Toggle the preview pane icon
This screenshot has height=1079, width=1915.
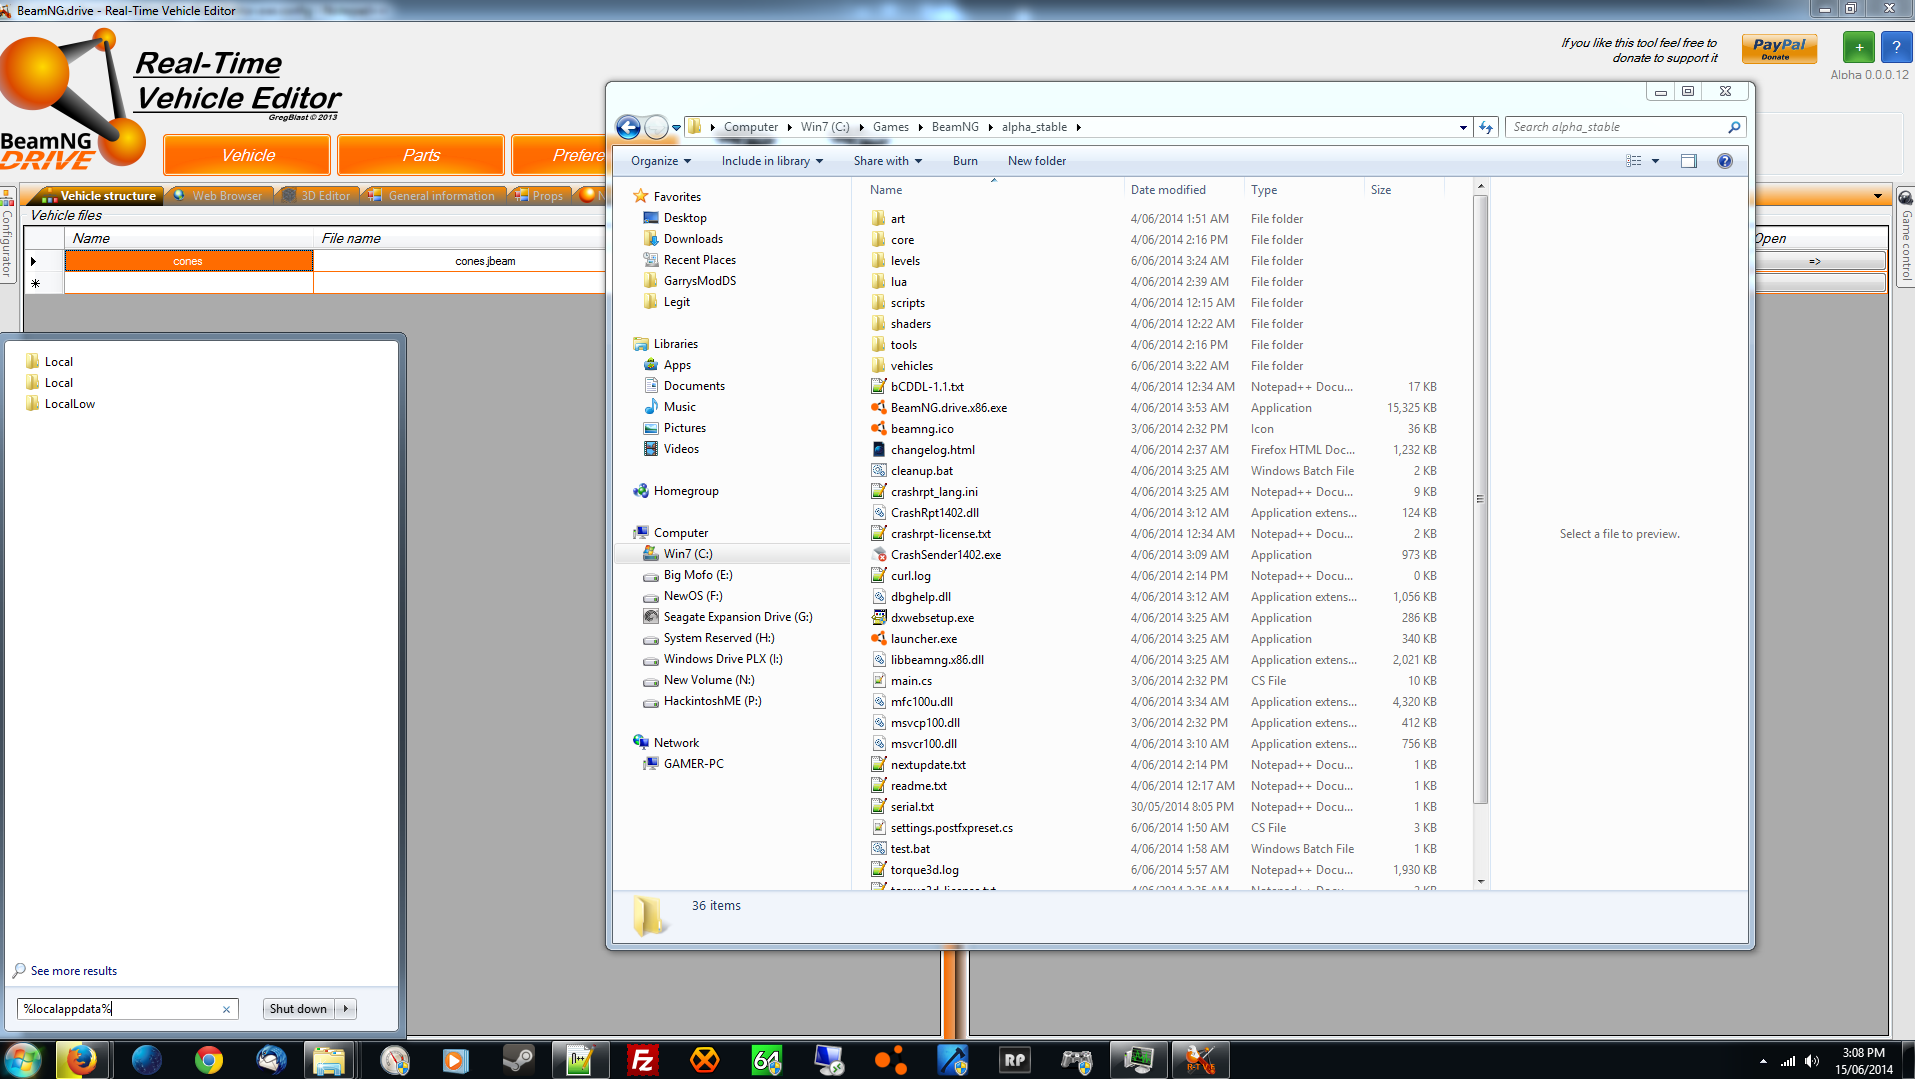coord(1689,161)
